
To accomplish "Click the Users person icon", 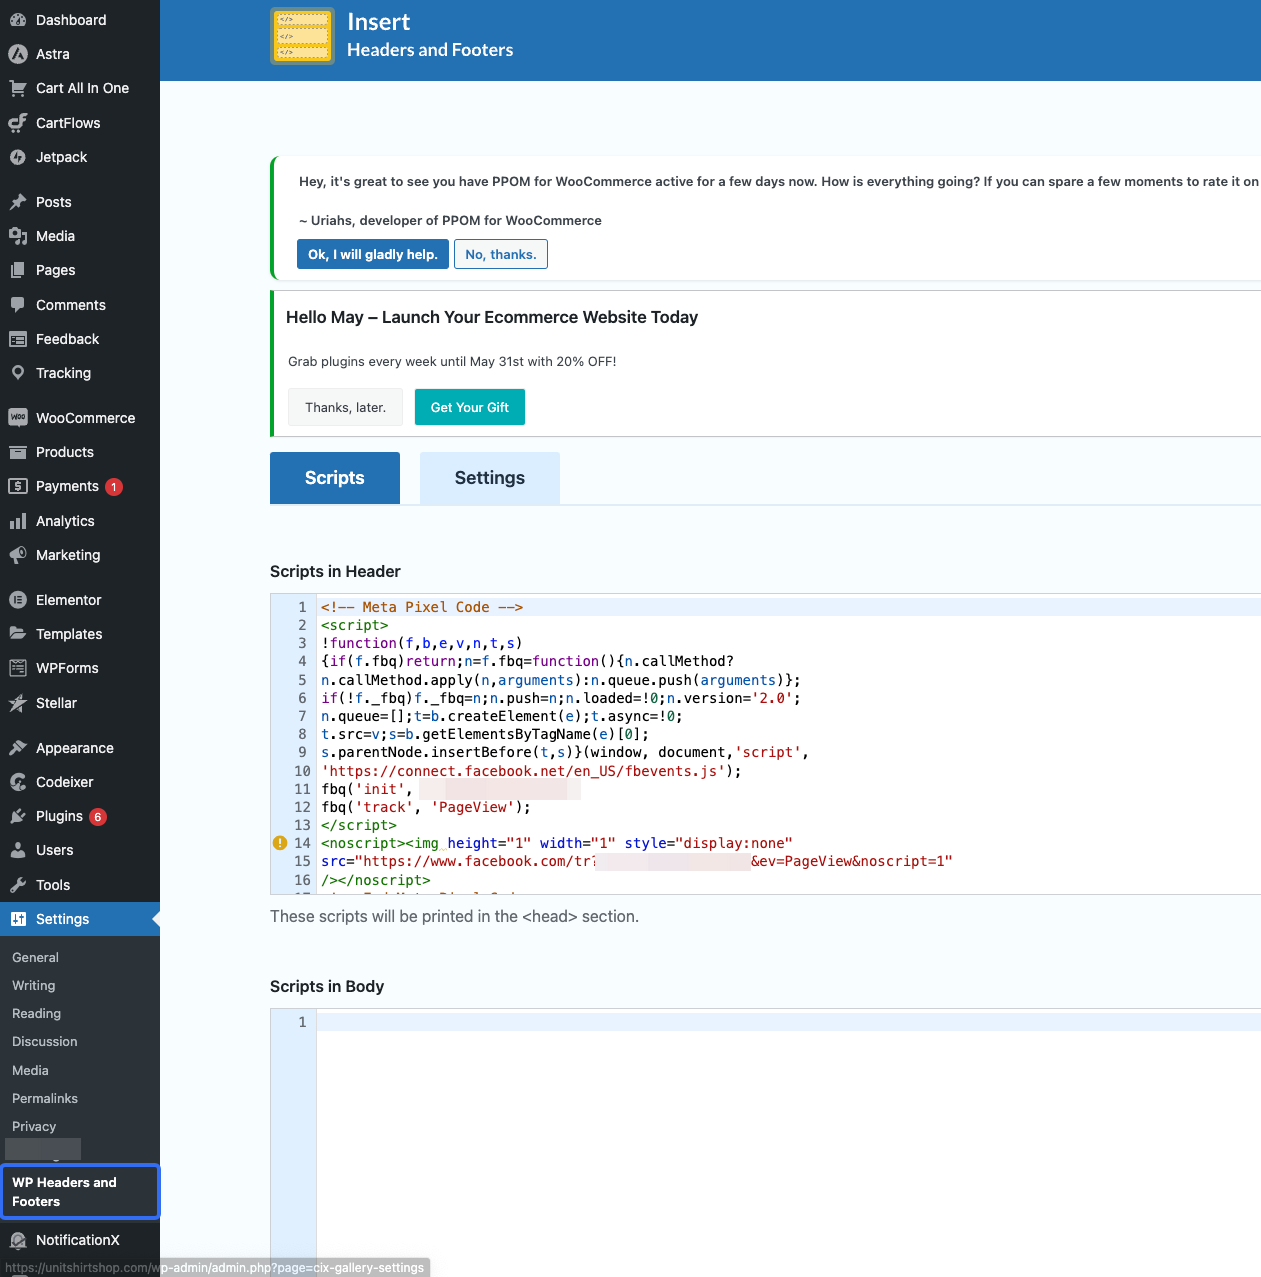I will click(18, 850).
